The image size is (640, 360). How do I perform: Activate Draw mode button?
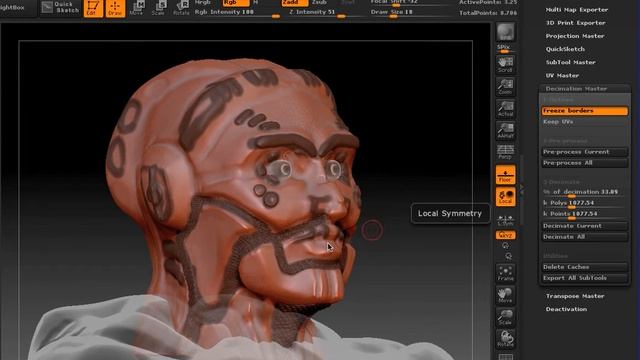(115, 8)
